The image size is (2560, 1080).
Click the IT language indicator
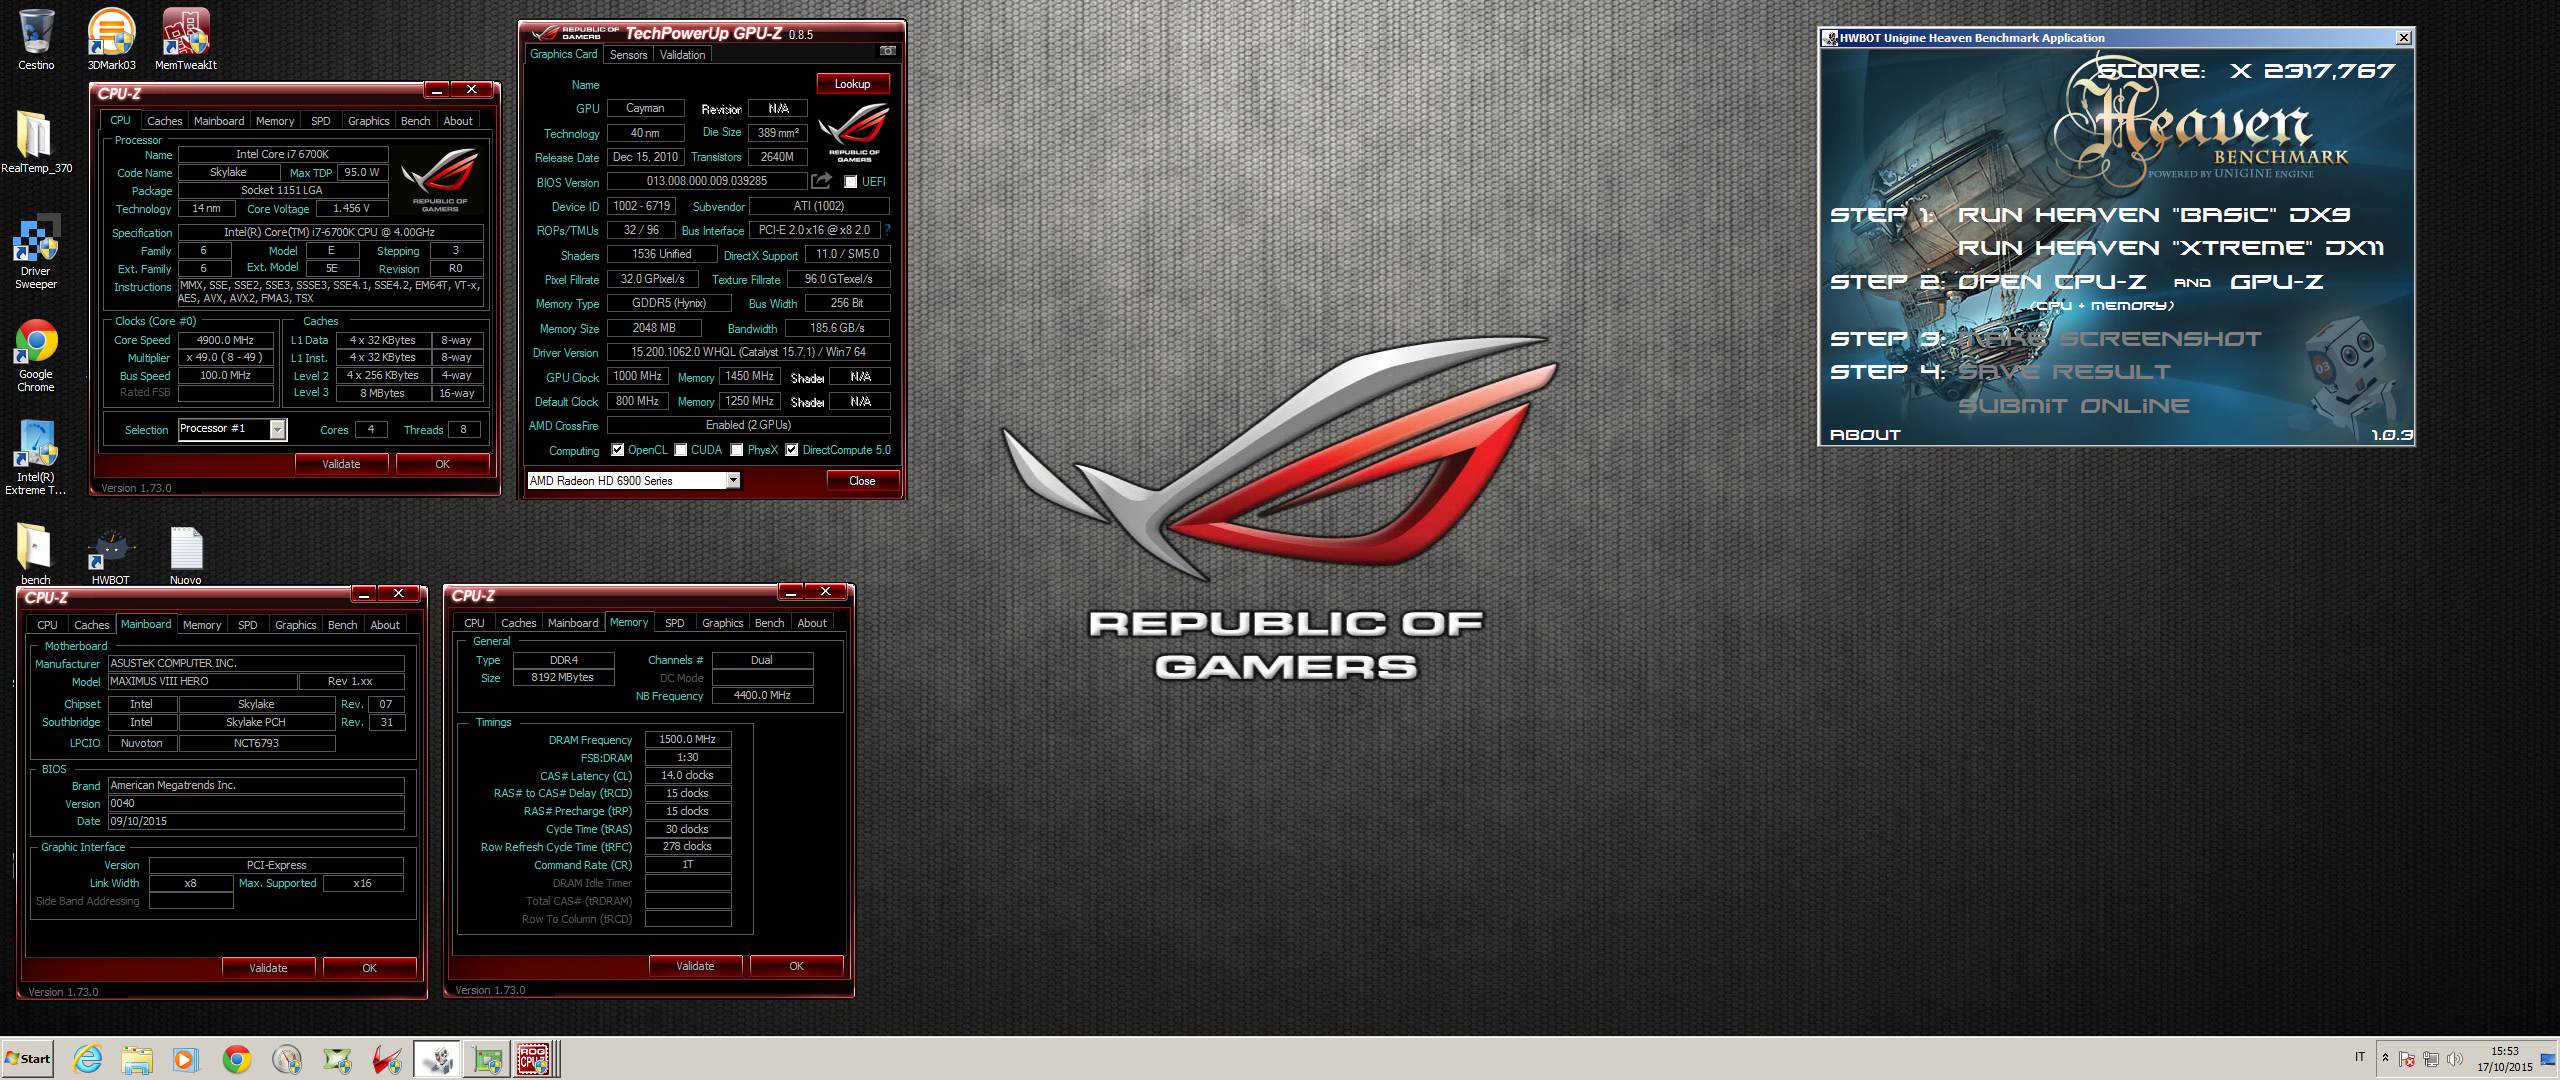click(x=2360, y=1057)
